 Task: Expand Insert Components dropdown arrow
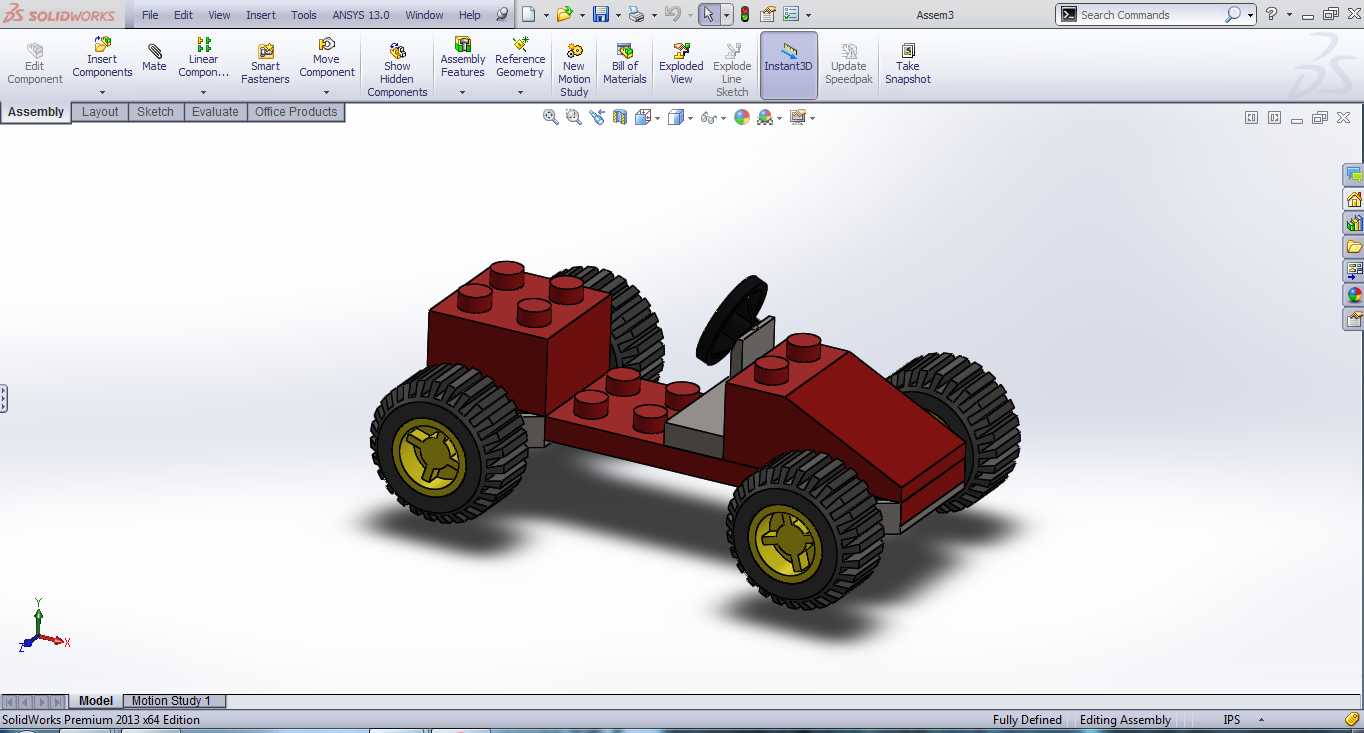click(x=102, y=93)
